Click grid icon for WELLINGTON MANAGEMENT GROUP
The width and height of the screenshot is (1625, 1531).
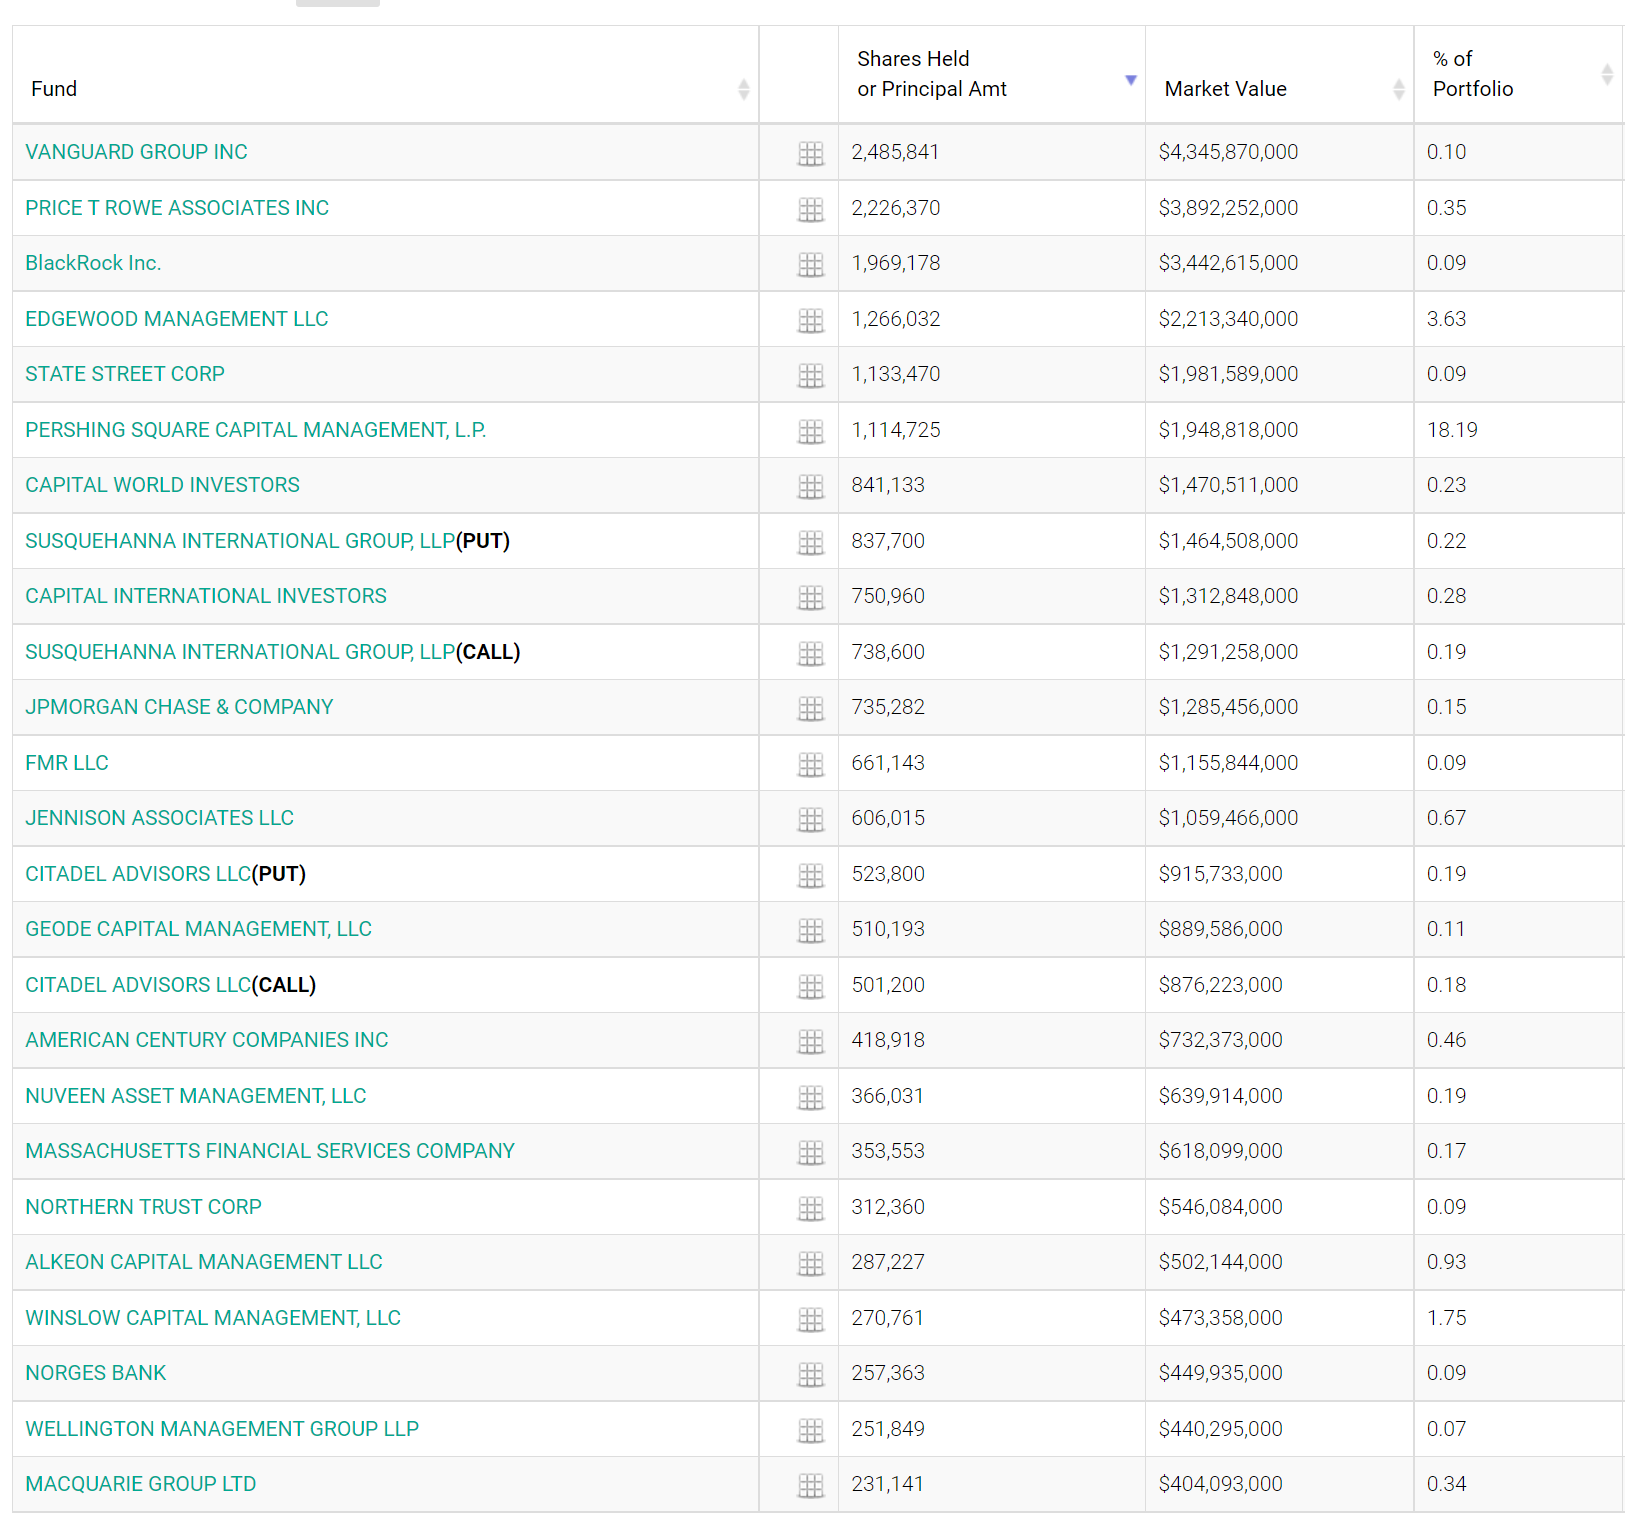pos(811,1430)
